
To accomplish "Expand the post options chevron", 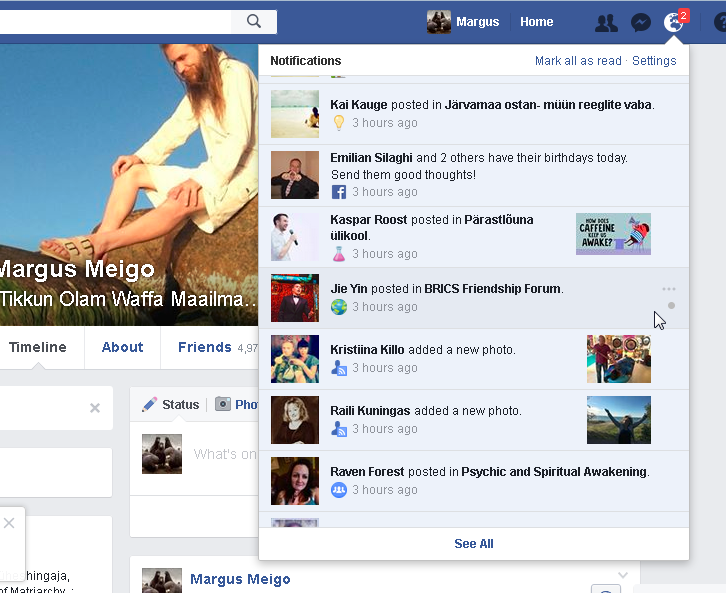I will [x=623, y=575].
